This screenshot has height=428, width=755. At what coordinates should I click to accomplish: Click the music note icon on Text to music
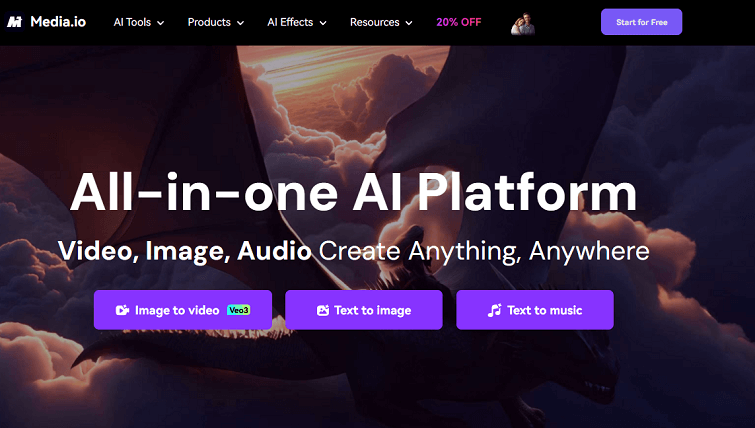pos(495,311)
